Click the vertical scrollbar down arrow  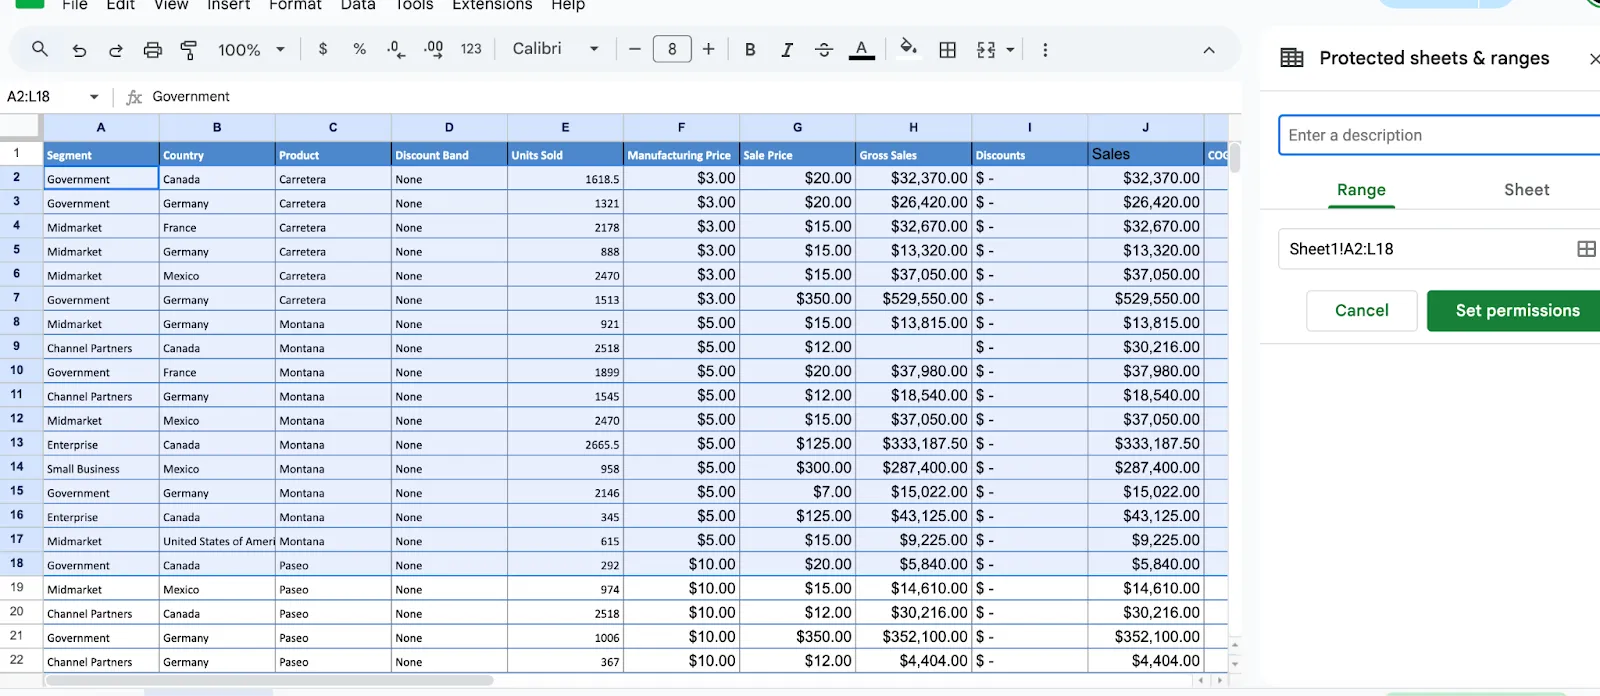(x=1235, y=664)
